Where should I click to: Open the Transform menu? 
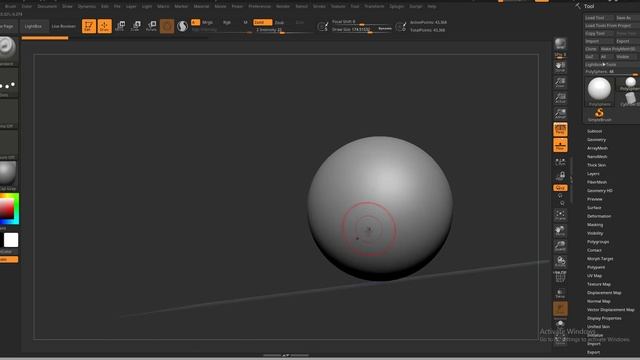point(374,6)
